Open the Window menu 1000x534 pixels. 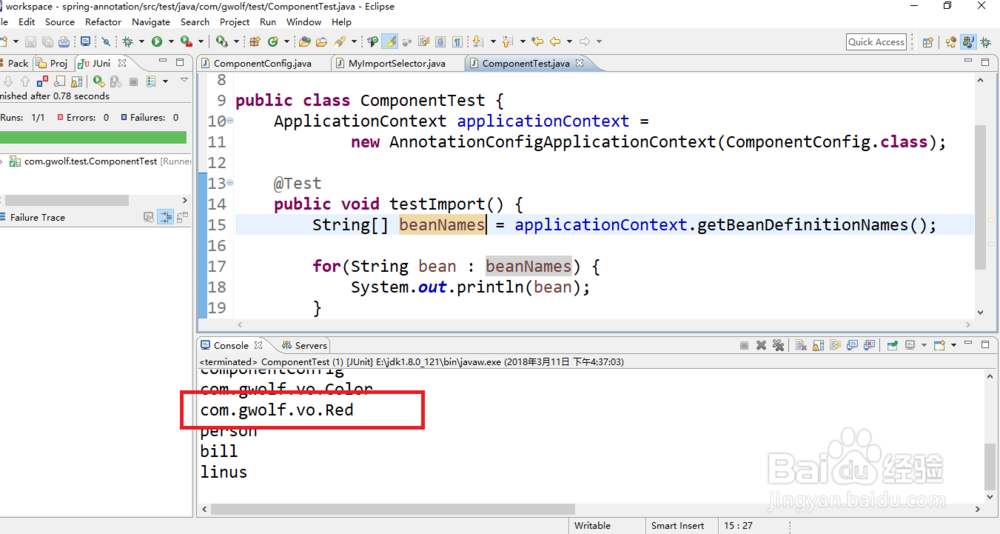point(304,22)
